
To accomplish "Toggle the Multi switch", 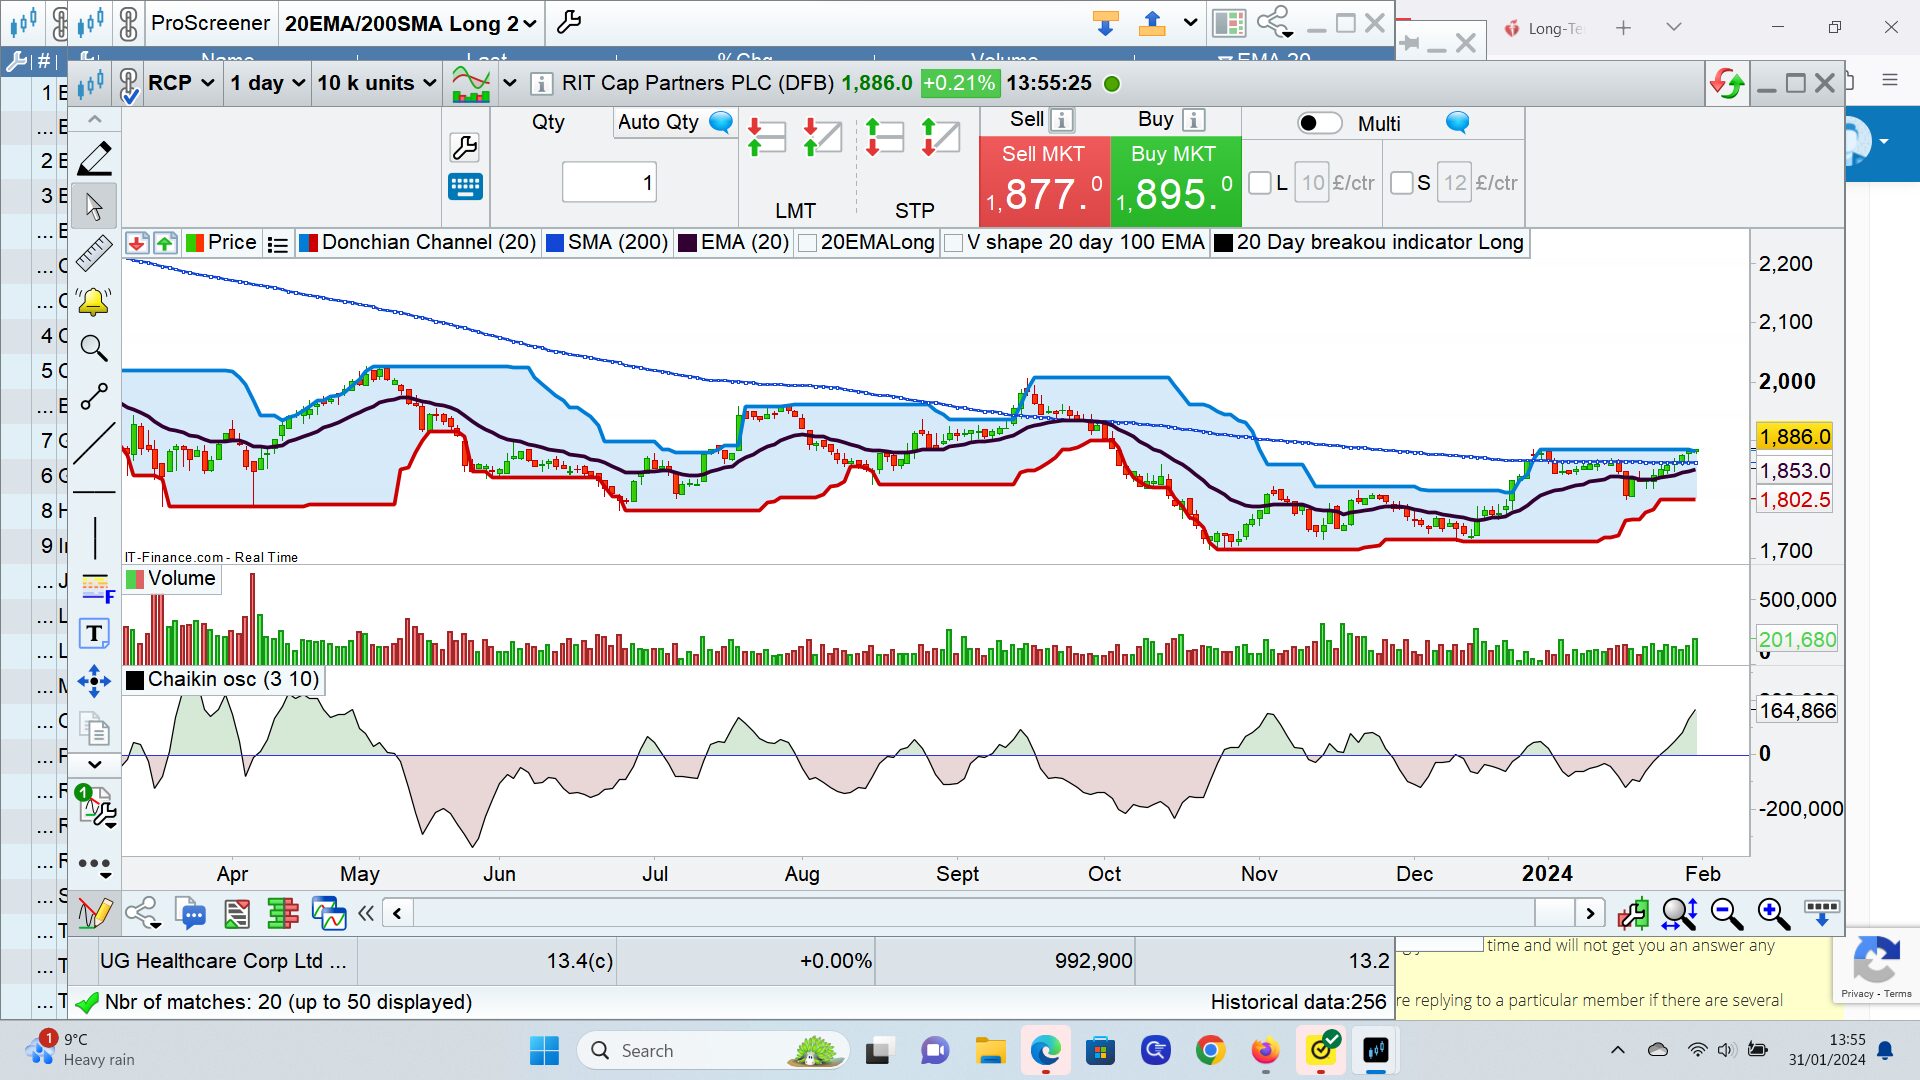I will pyautogui.click(x=1319, y=123).
